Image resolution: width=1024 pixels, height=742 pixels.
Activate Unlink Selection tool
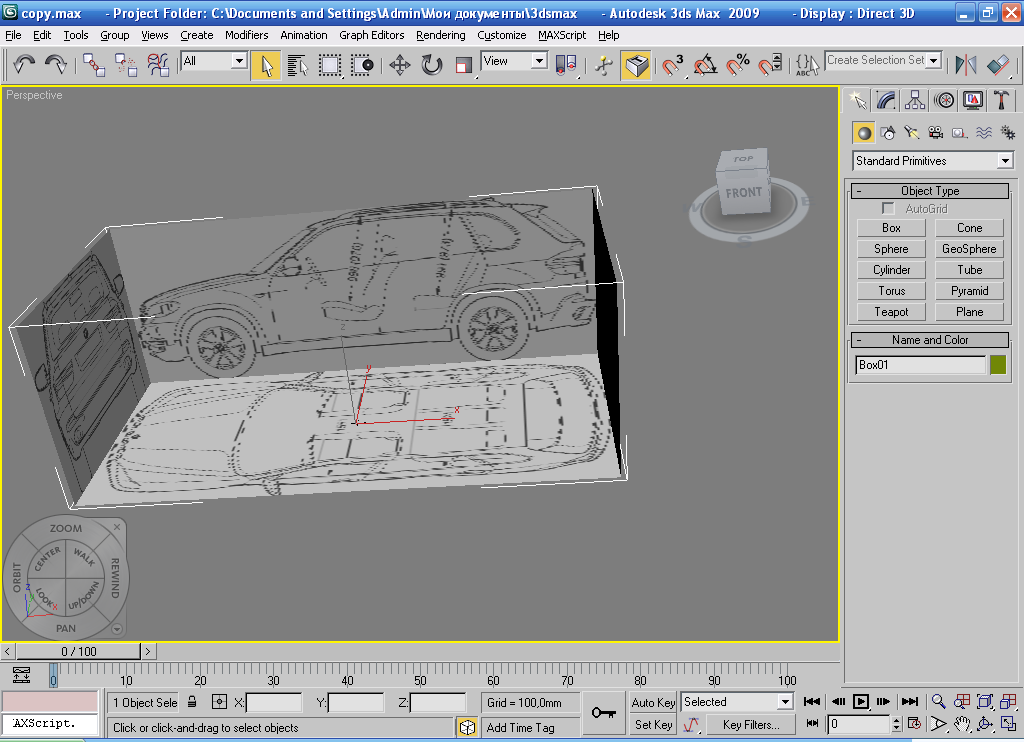126,65
